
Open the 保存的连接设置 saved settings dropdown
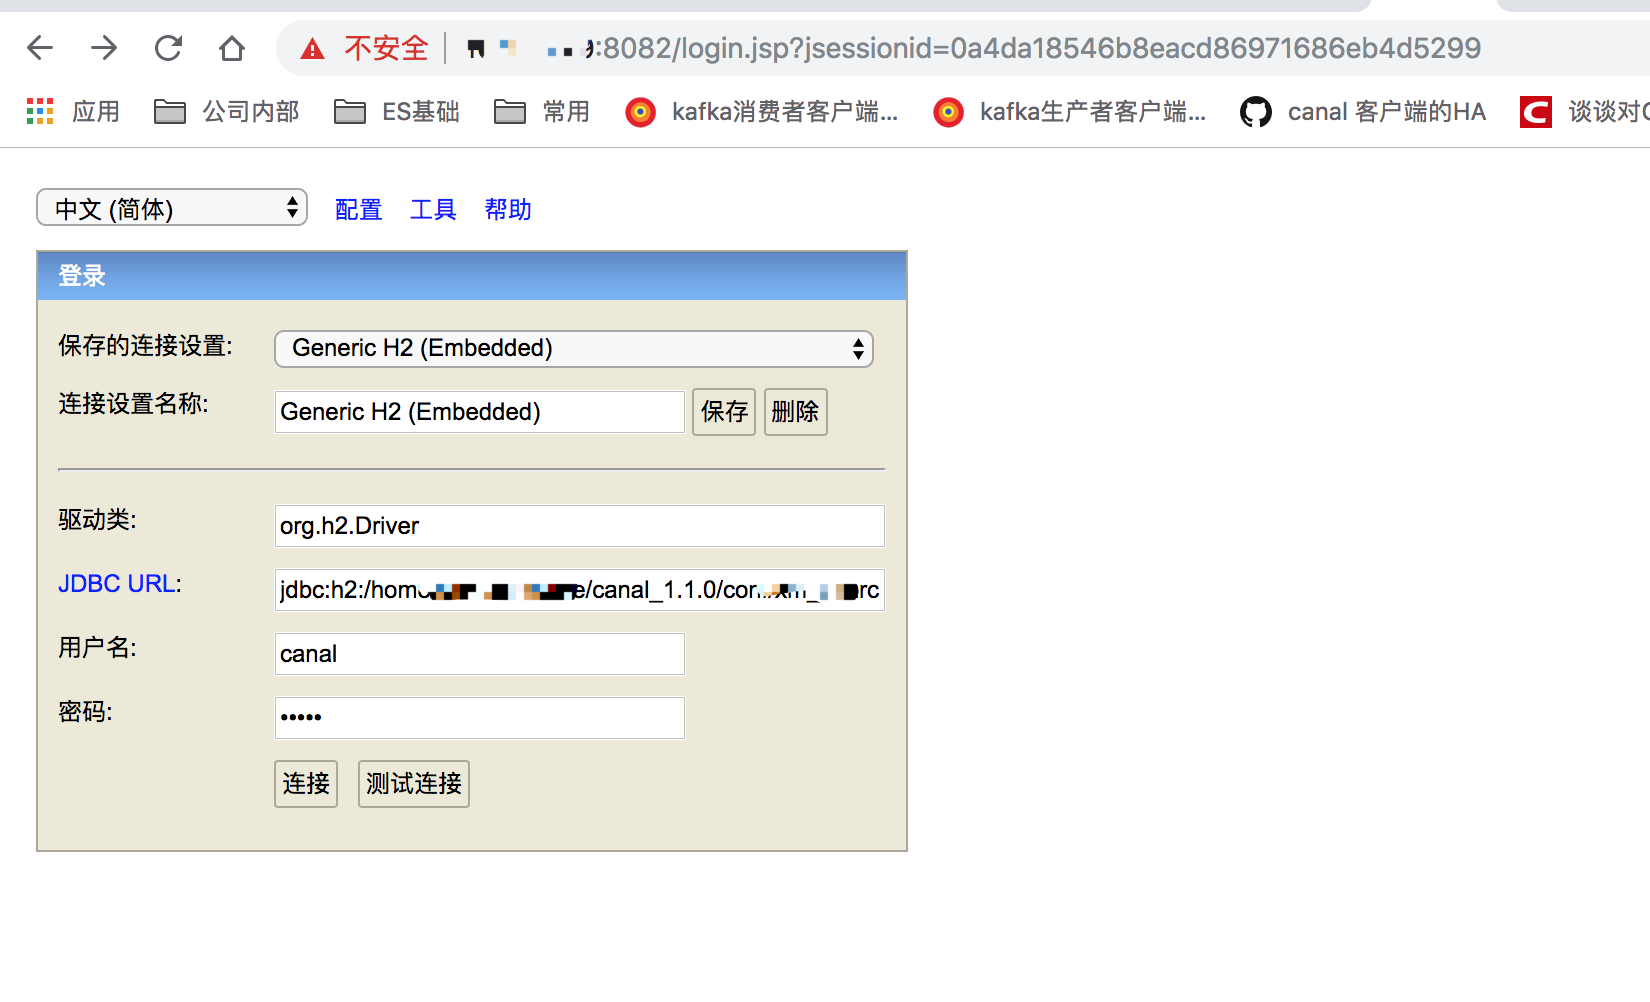coord(573,348)
